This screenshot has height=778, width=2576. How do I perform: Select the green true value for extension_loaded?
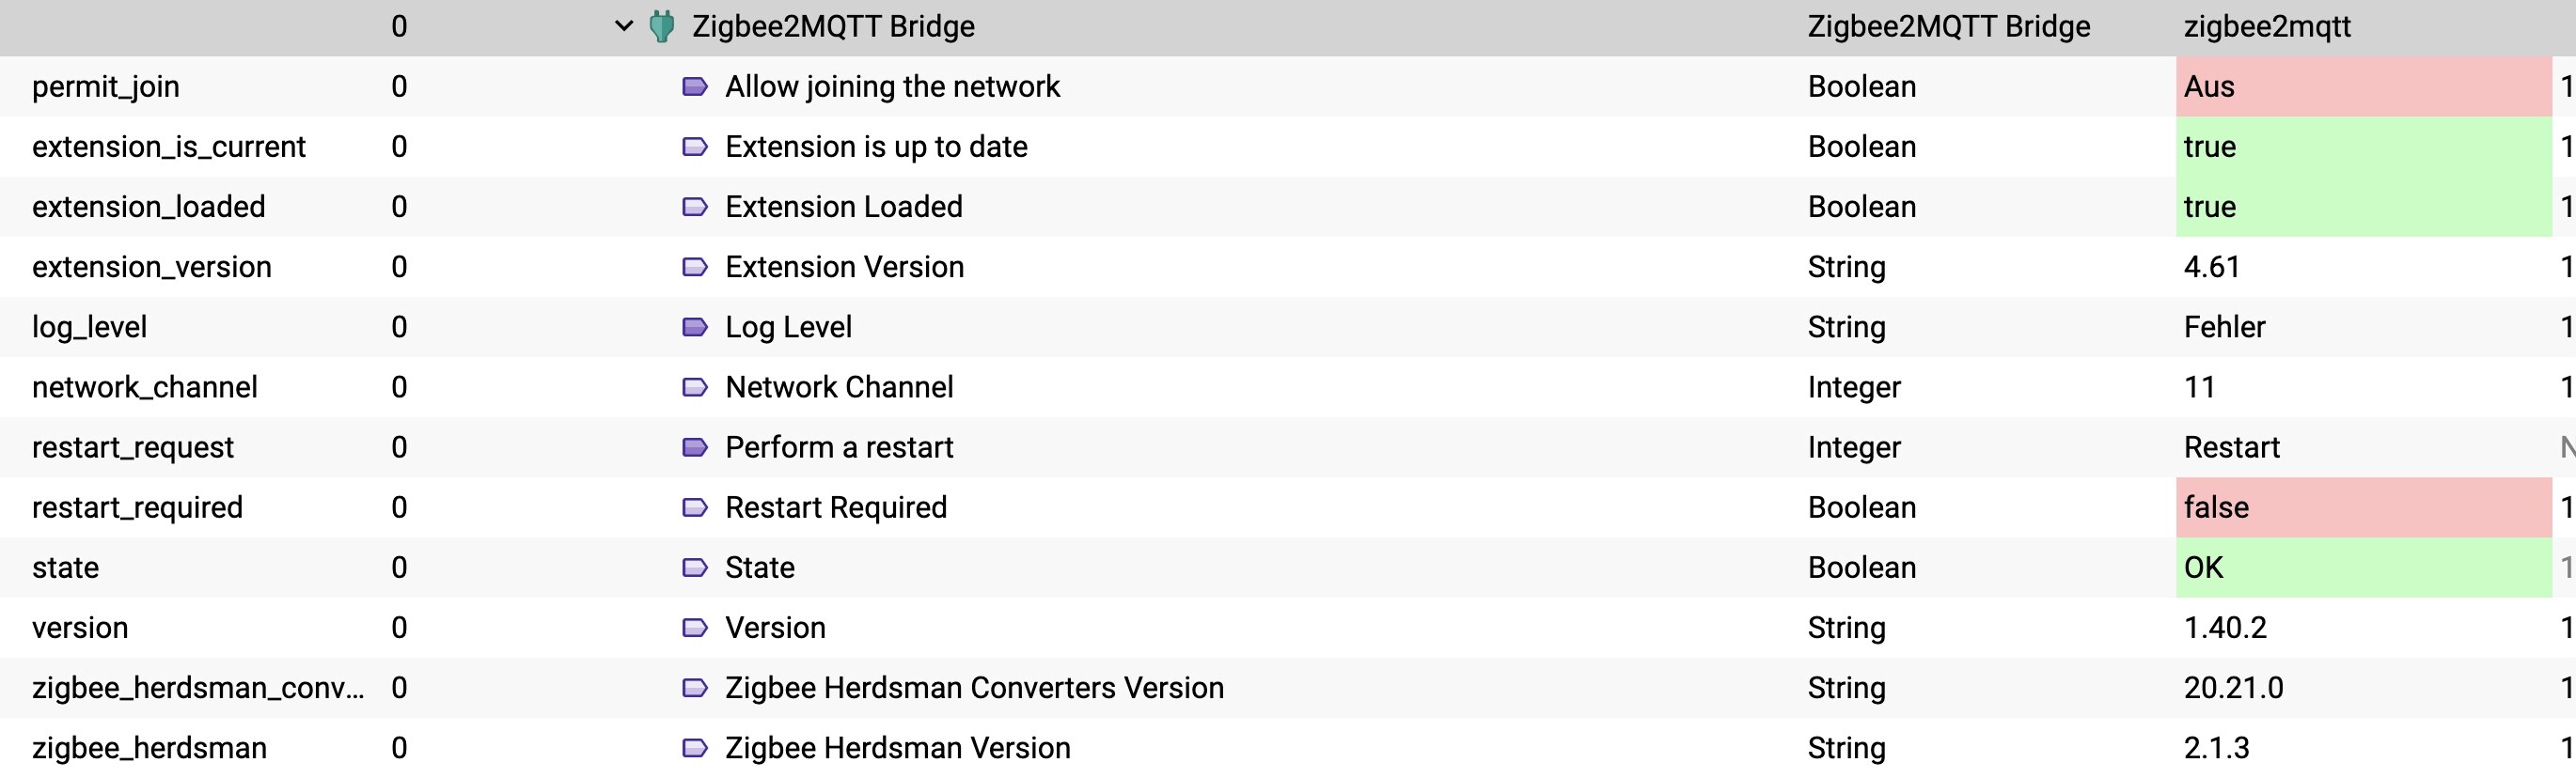point(2363,207)
